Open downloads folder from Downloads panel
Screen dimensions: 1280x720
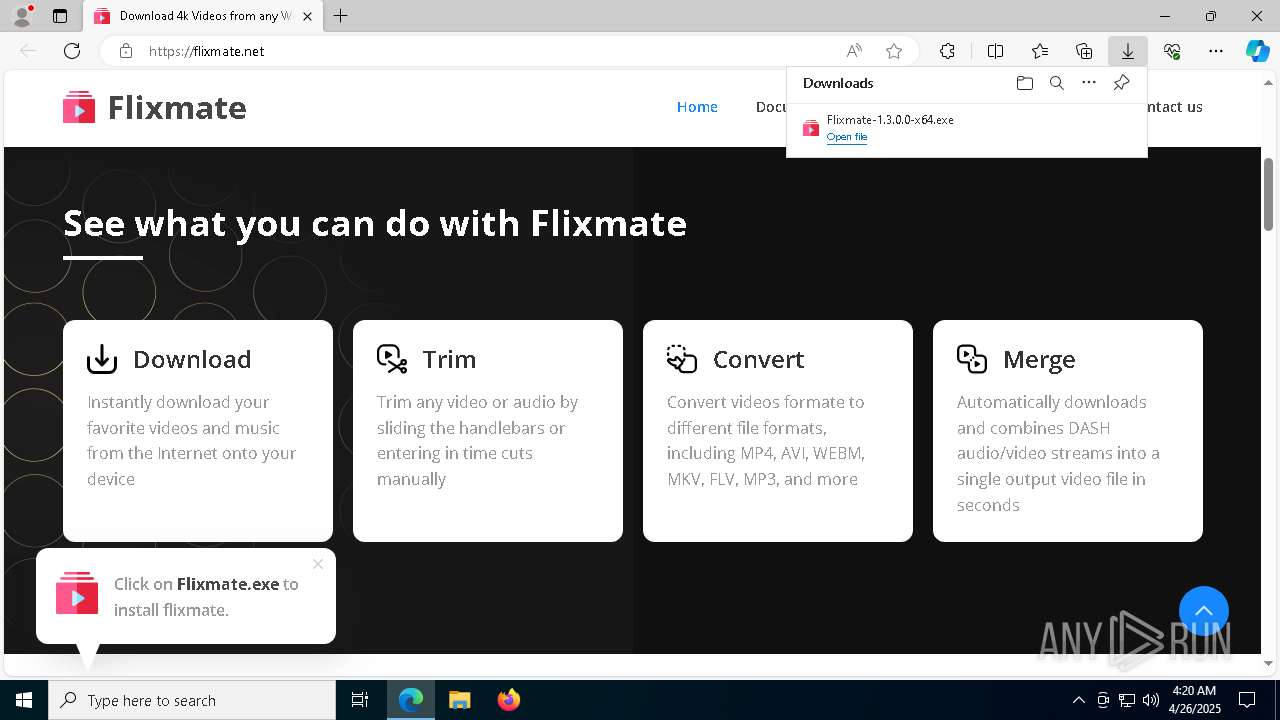point(1024,83)
